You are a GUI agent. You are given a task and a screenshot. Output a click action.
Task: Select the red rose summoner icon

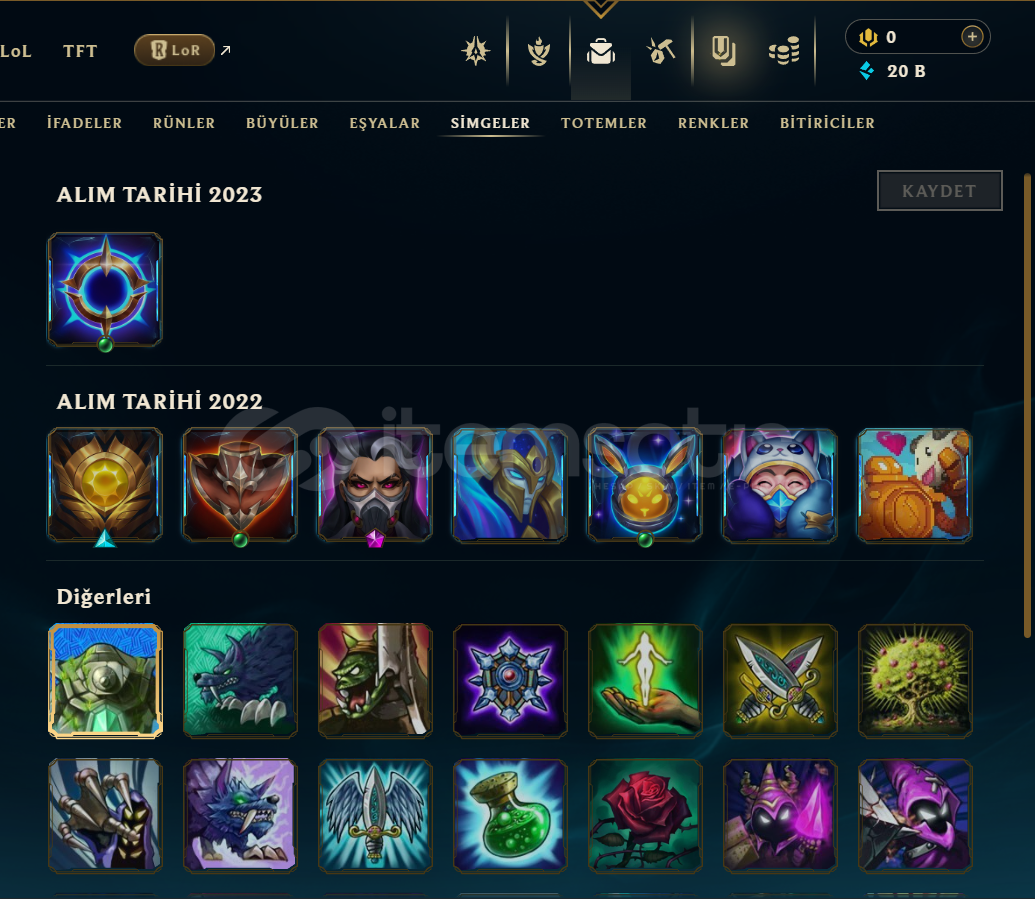pos(645,815)
